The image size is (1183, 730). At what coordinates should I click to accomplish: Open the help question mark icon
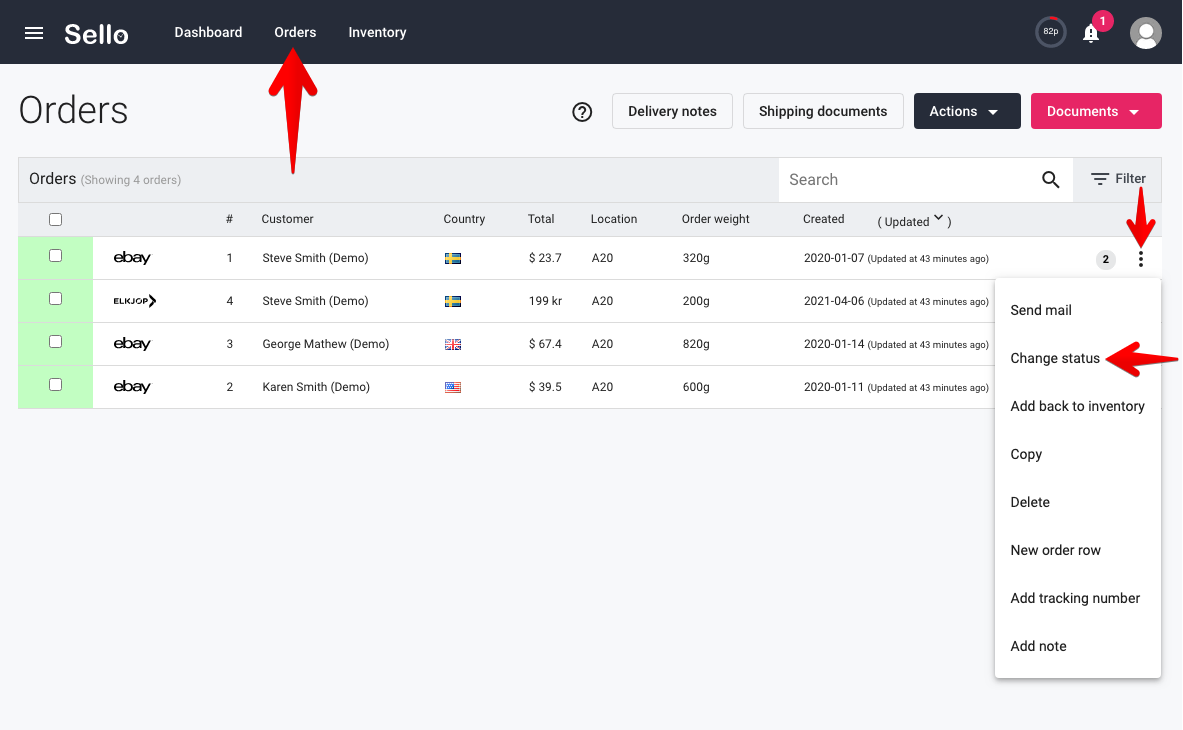coord(582,112)
